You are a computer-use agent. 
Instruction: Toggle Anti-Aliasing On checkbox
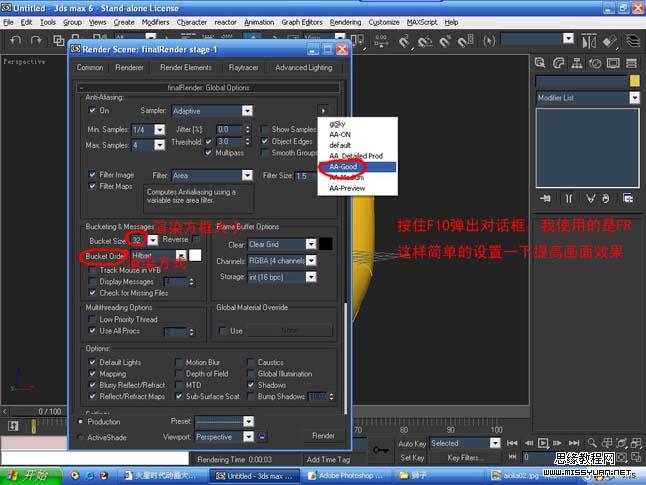92,110
